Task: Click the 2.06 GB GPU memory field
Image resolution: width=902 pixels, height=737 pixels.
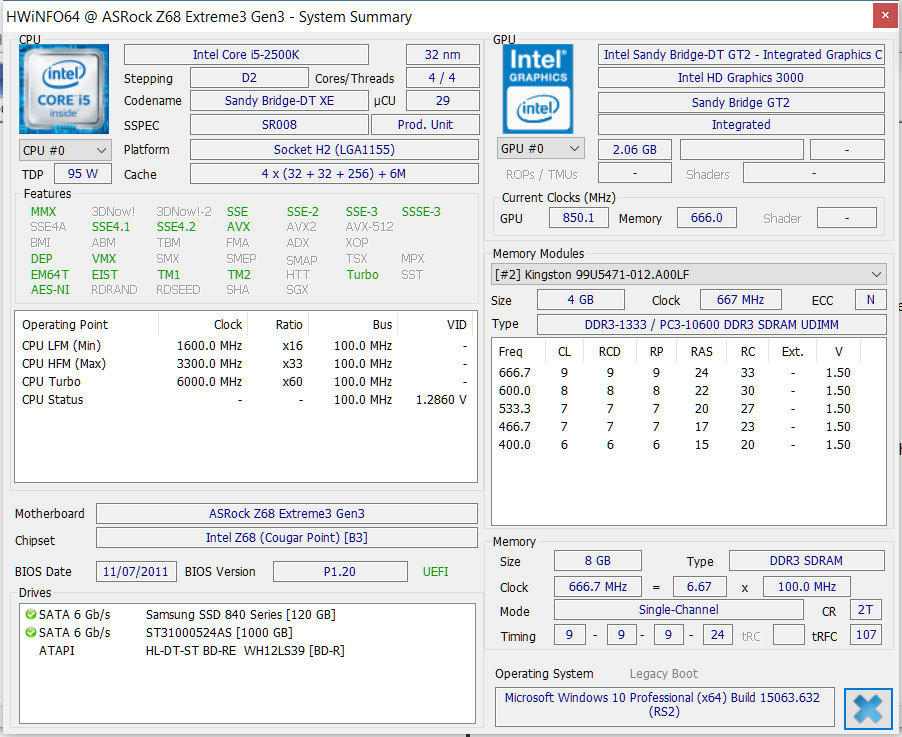Action: click(635, 150)
